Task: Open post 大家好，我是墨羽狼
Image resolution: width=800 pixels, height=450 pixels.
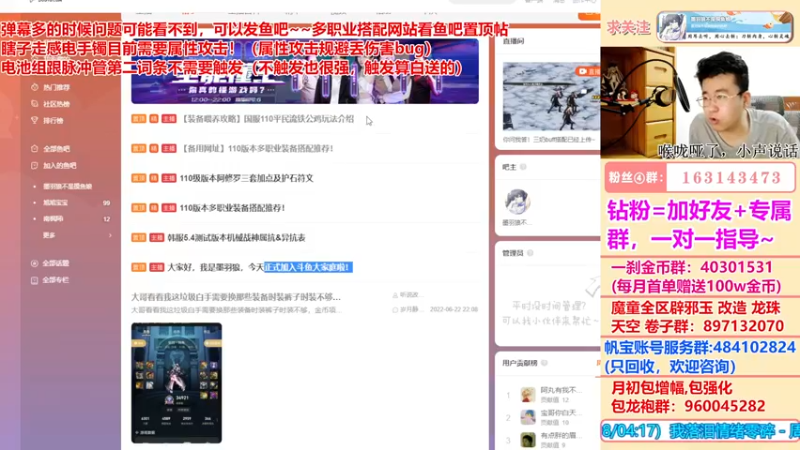Action: pyautogui.click(x=260, y=267)
